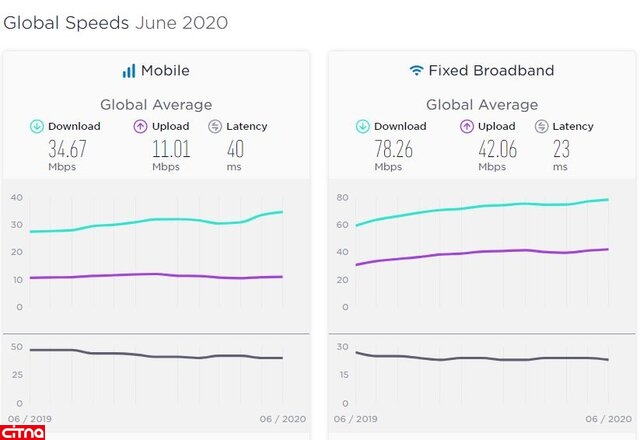Screen dimensions: 640x440
Task: Click the Fixed Broadband latency icon
Action: point(541,126)
